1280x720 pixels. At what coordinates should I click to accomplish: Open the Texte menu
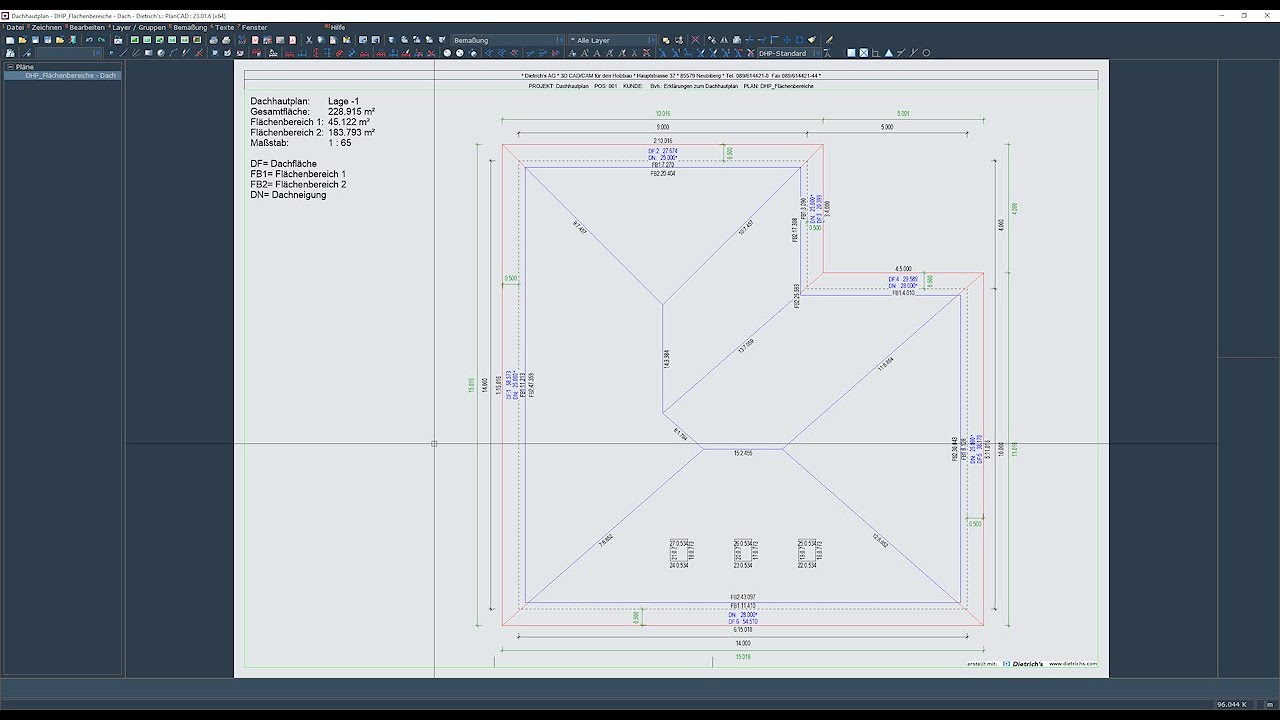(x=224, y=27)
